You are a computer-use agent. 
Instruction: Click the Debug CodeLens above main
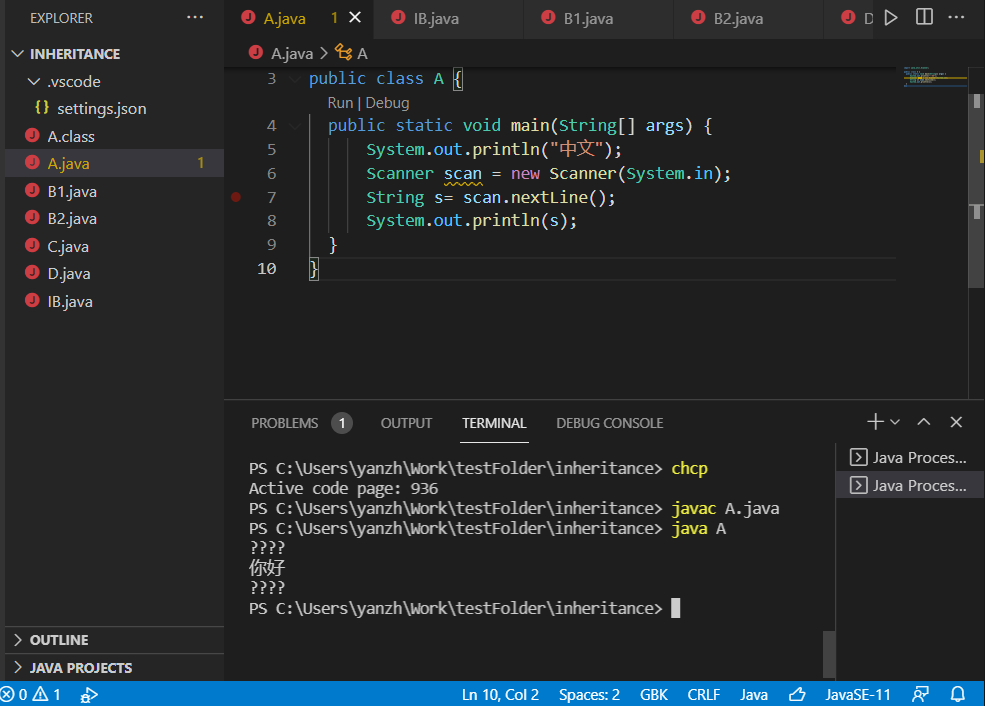pyautogui.click(x=387, y=103)
